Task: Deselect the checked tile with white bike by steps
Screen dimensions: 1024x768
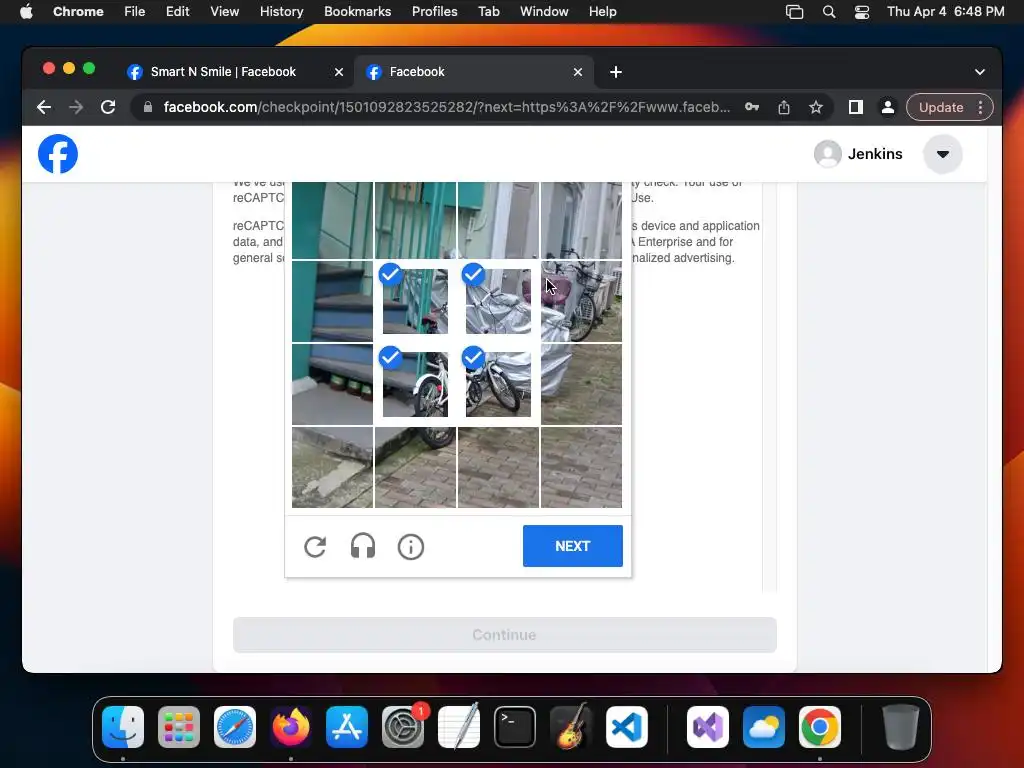Action: pyautogui.click(x=415, y=384)
